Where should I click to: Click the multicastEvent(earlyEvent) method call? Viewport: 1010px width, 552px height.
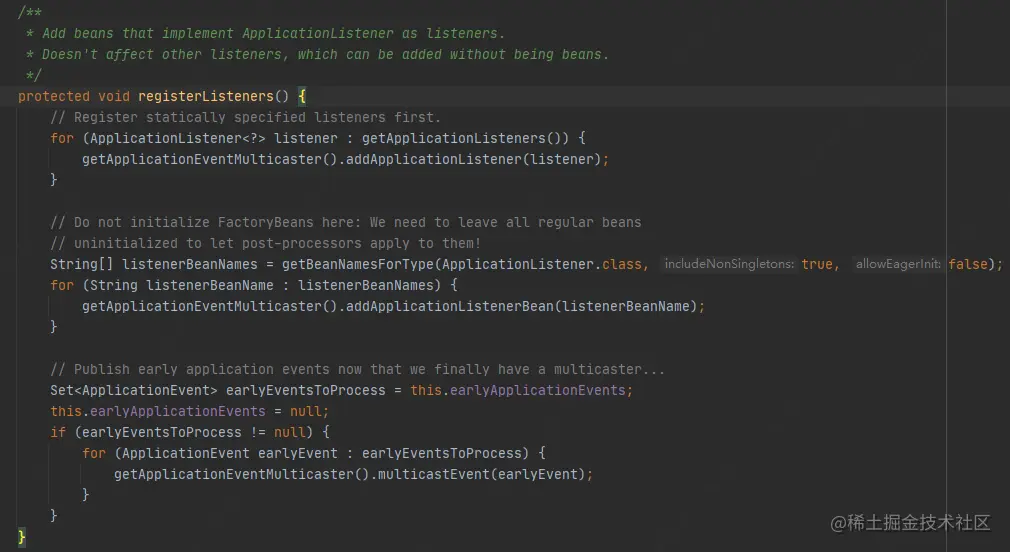pyautogui.click(x=481, y=474)
